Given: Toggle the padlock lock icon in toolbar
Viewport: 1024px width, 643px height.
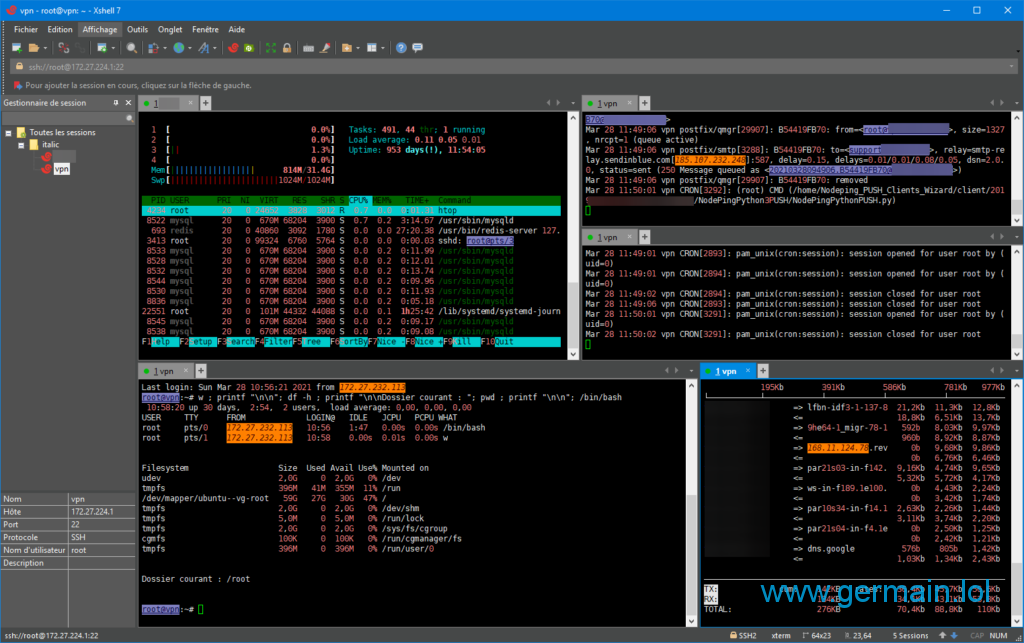Looking at the screenshot, I should click(x=286, y=48).
